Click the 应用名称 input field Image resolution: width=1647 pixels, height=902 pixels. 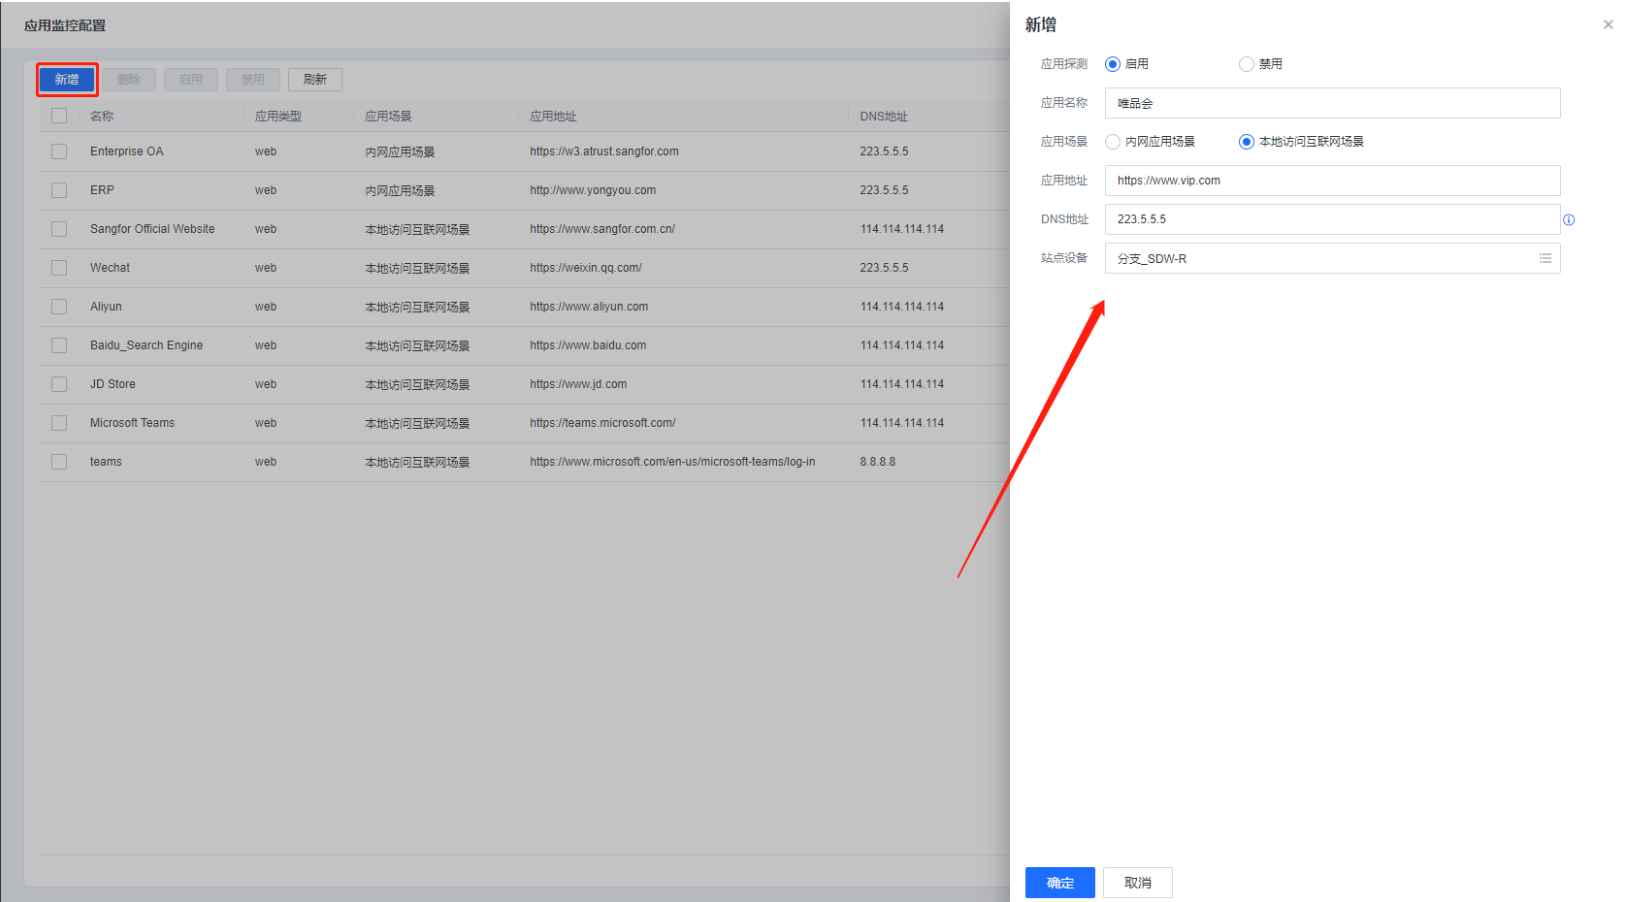(1331, 103)
